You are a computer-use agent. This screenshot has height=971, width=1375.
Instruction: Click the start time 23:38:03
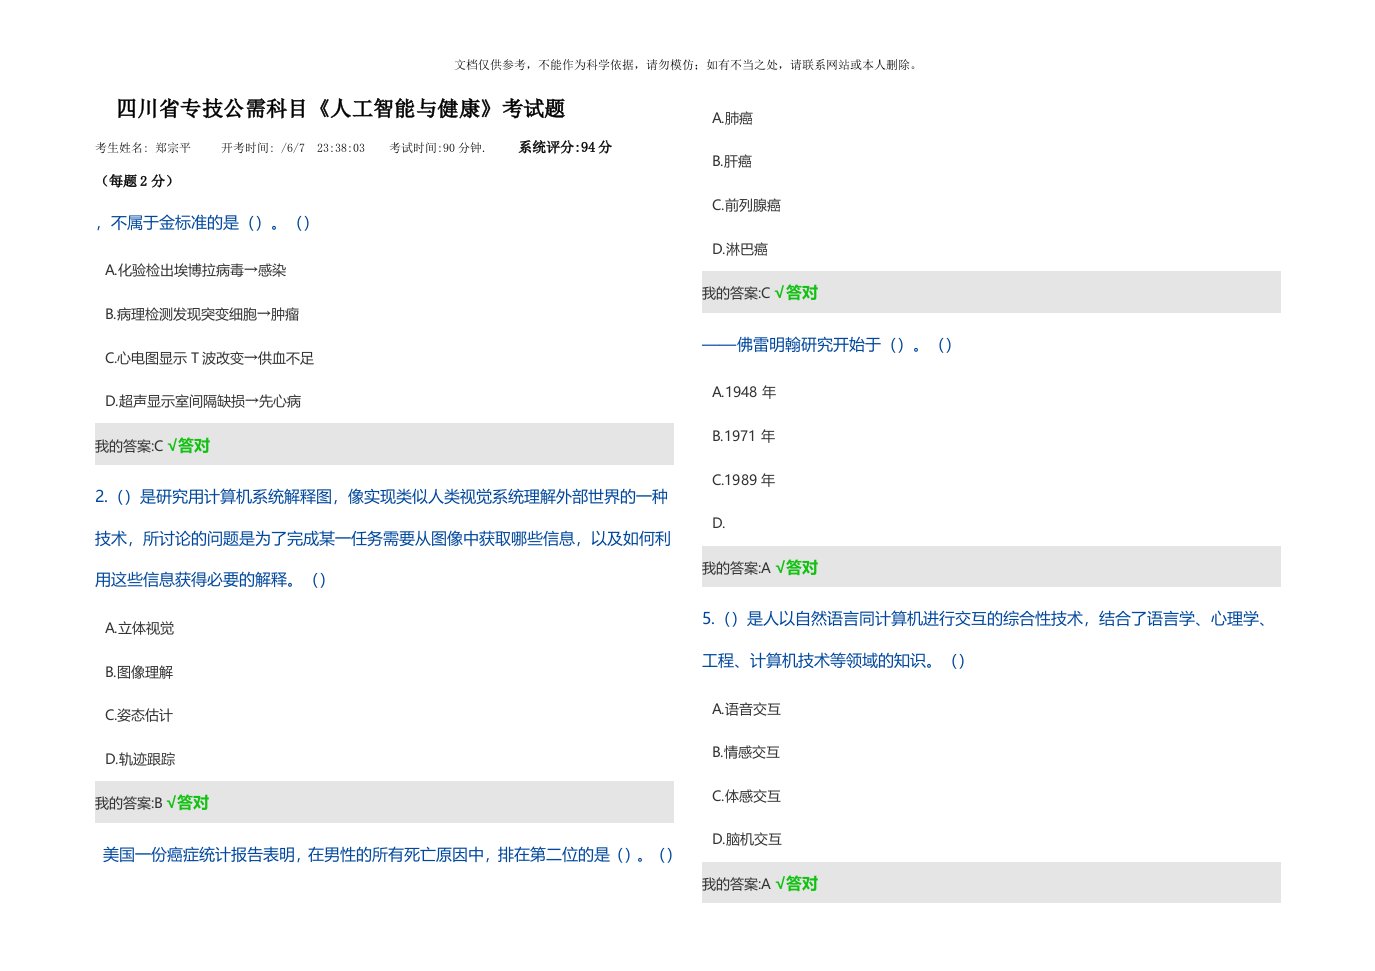341,148
